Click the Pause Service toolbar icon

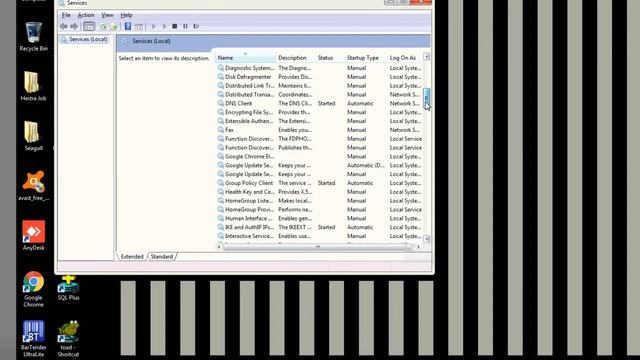[x=185, y=27]
